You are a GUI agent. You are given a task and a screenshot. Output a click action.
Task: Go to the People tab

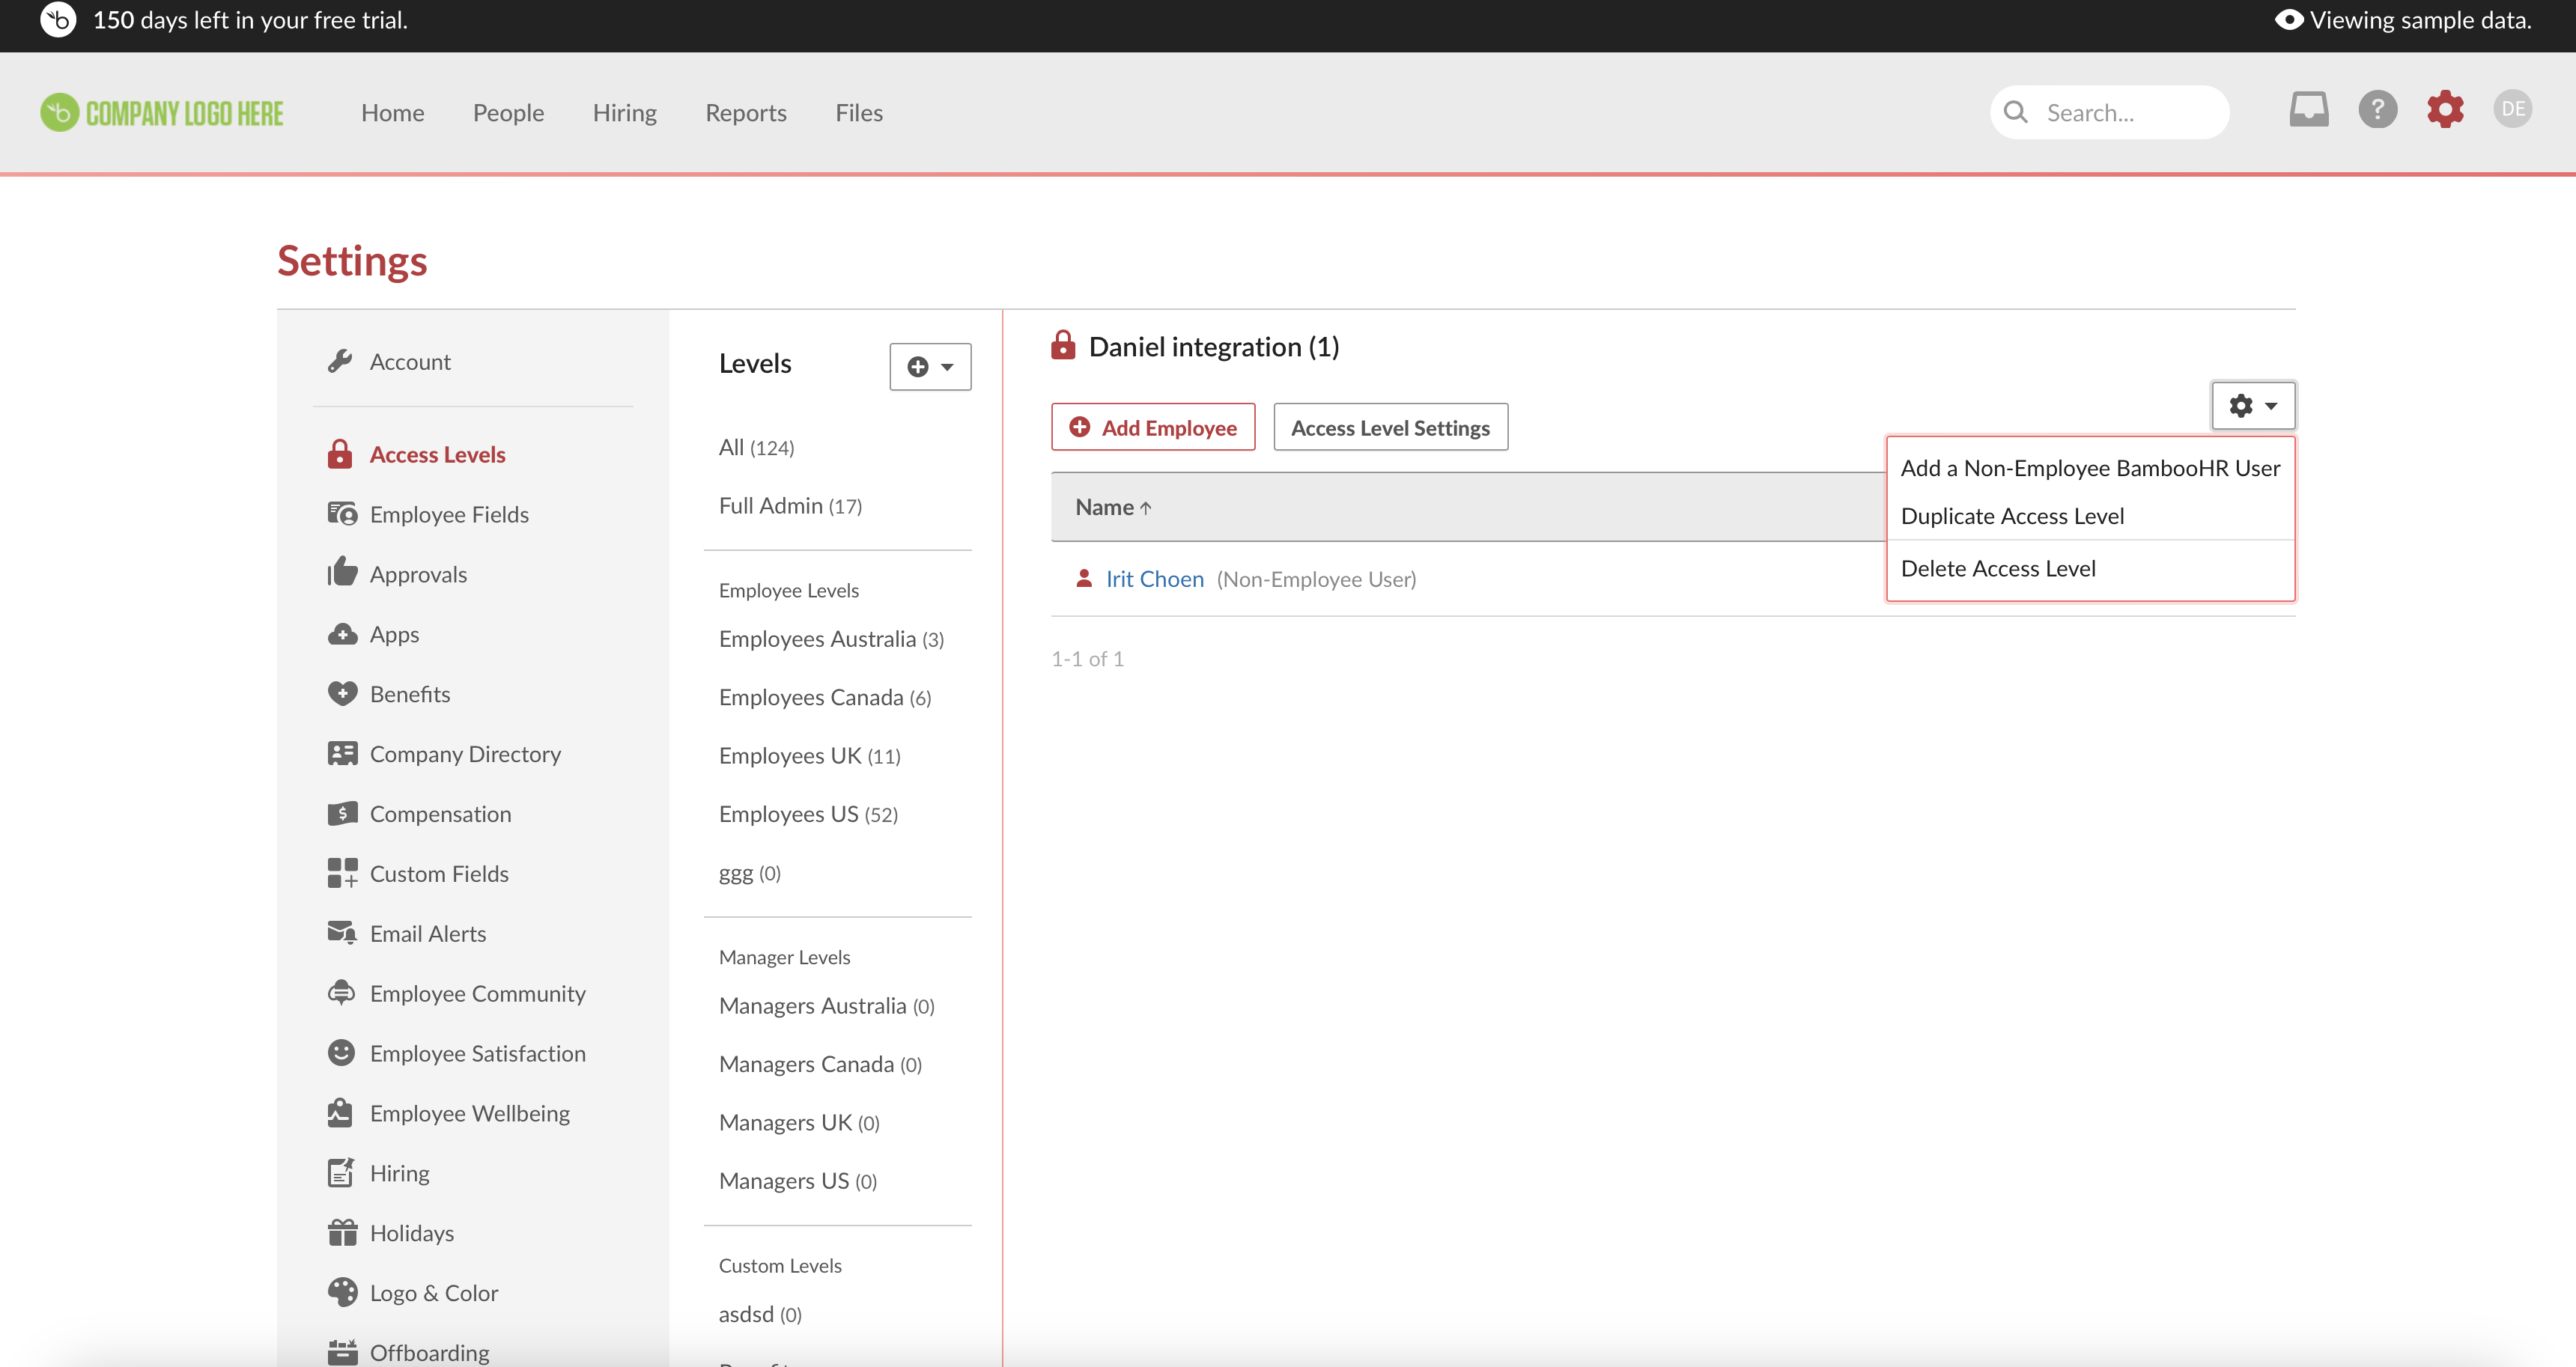(508, 113)
